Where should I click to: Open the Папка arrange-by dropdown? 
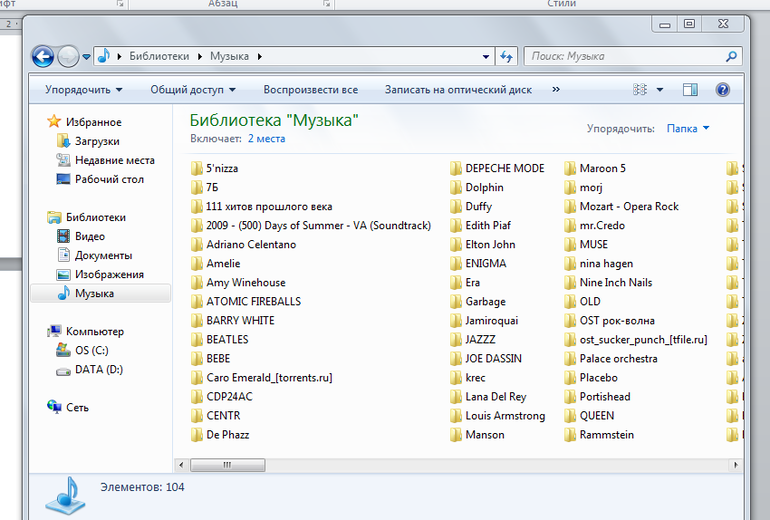pos(688,129)
